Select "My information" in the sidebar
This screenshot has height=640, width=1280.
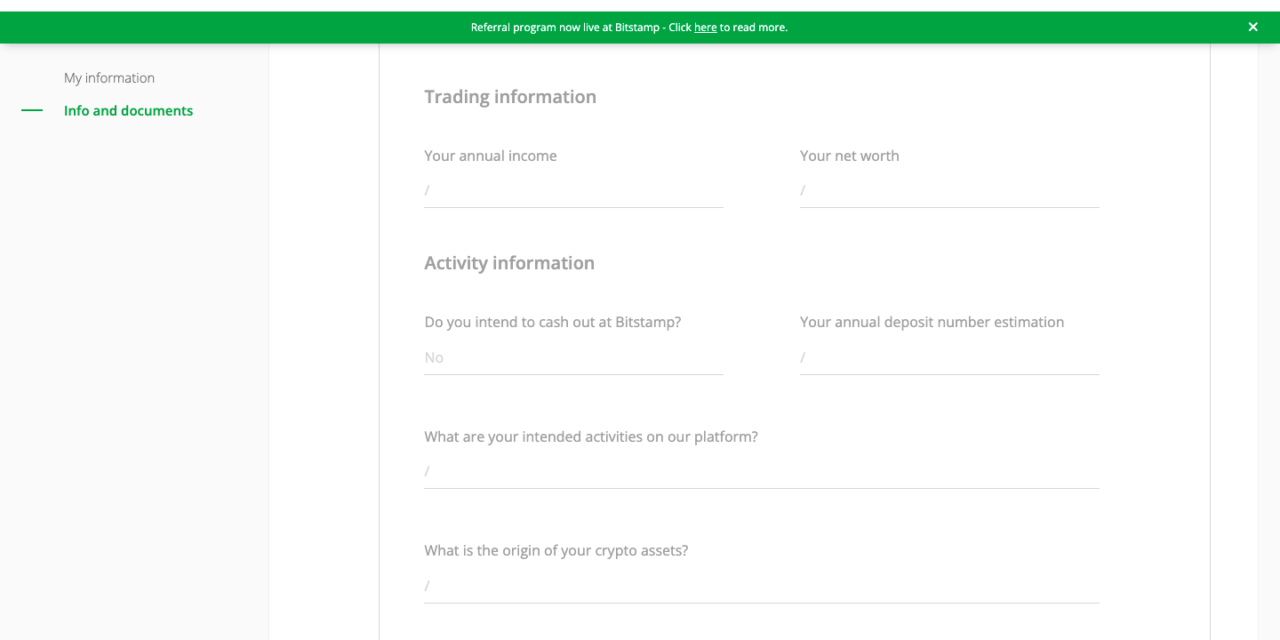[x=109, y=77]
